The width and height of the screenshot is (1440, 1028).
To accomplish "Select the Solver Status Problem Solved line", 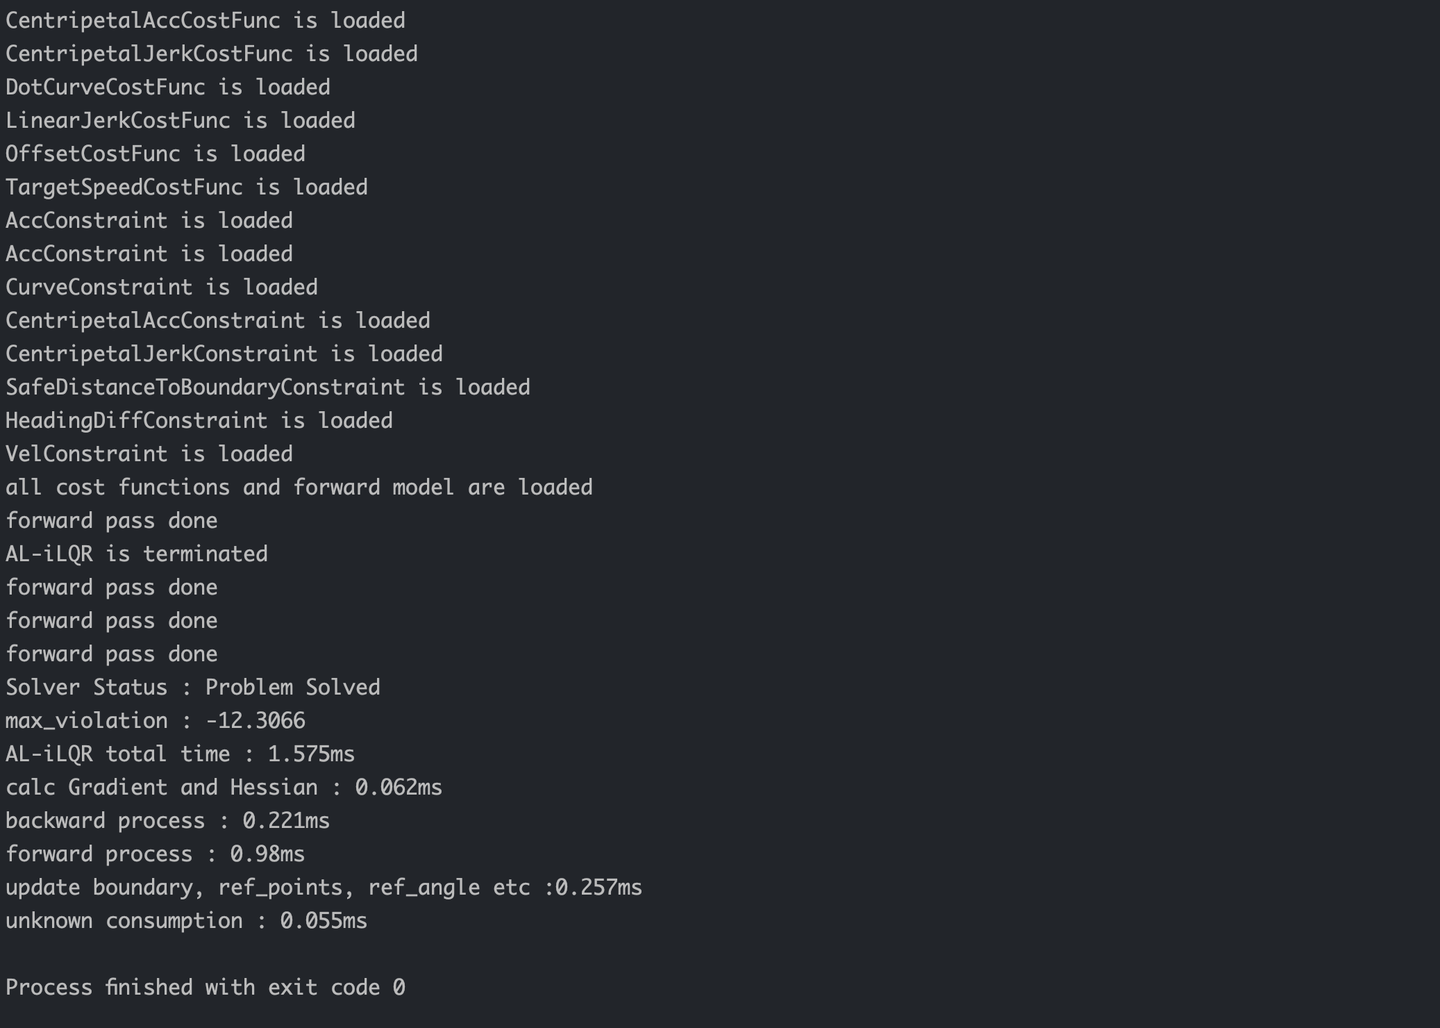I will pos(192,688).
